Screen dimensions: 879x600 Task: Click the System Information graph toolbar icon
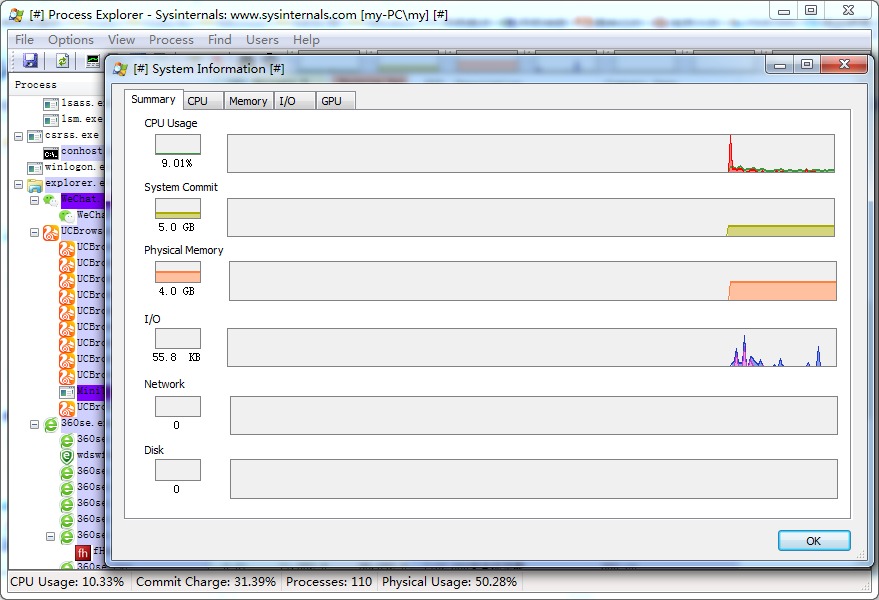point(93,61)
